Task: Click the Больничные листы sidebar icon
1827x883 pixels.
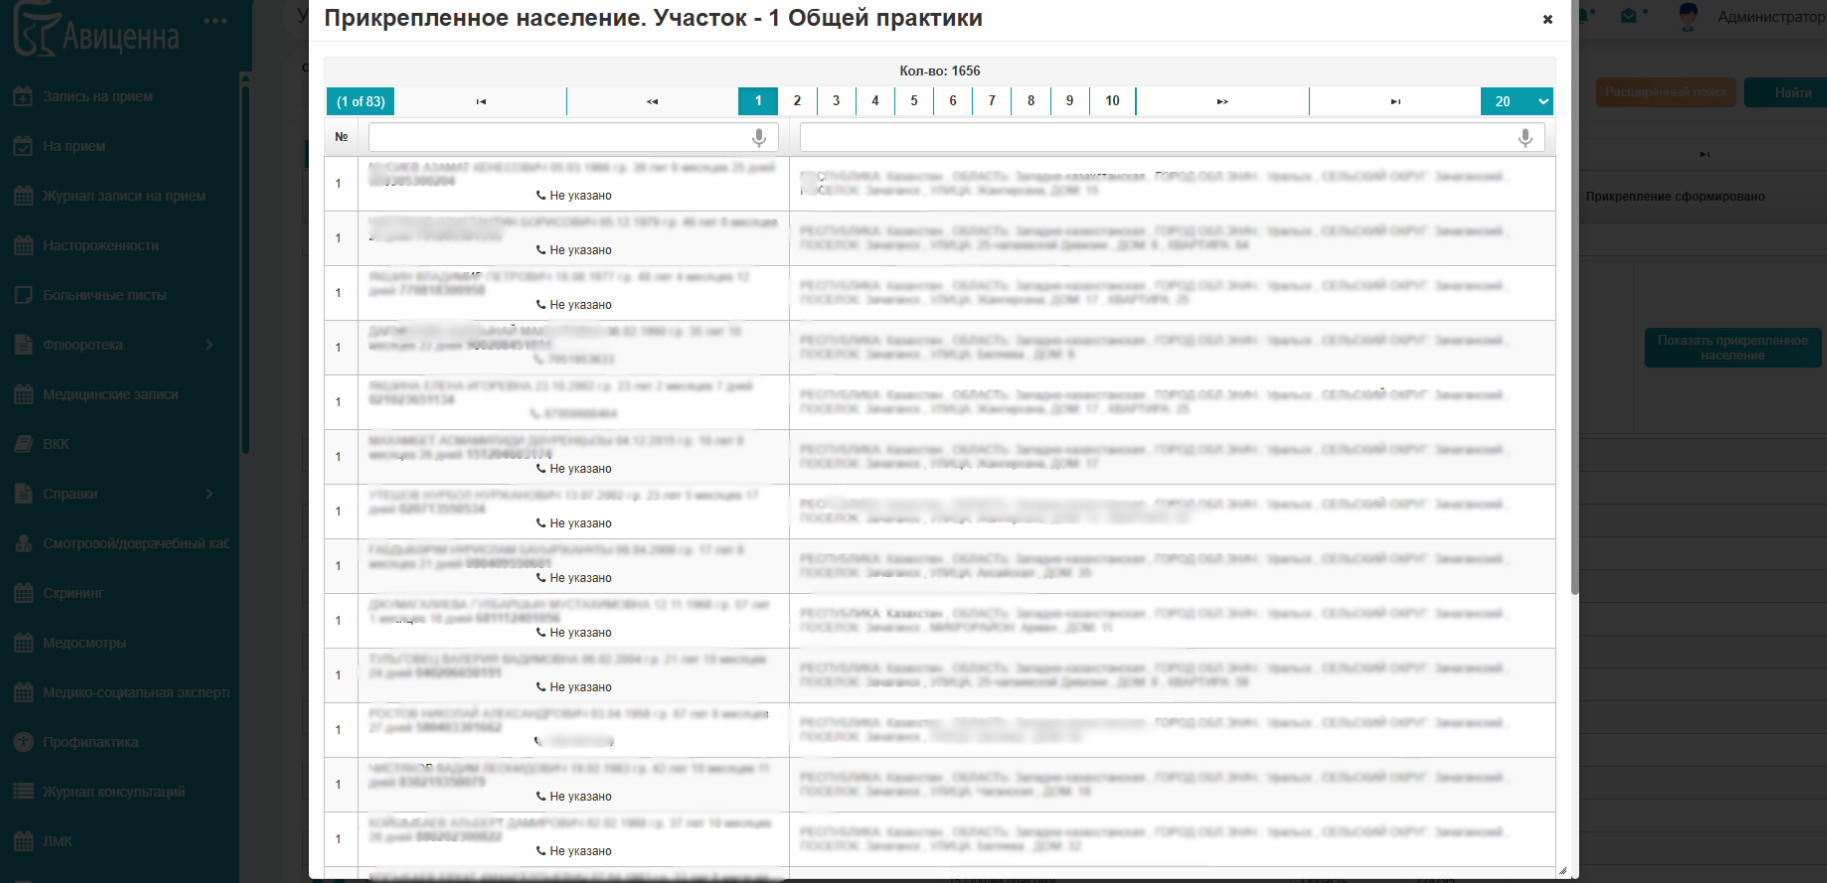Action: click(x=24, y=295)
